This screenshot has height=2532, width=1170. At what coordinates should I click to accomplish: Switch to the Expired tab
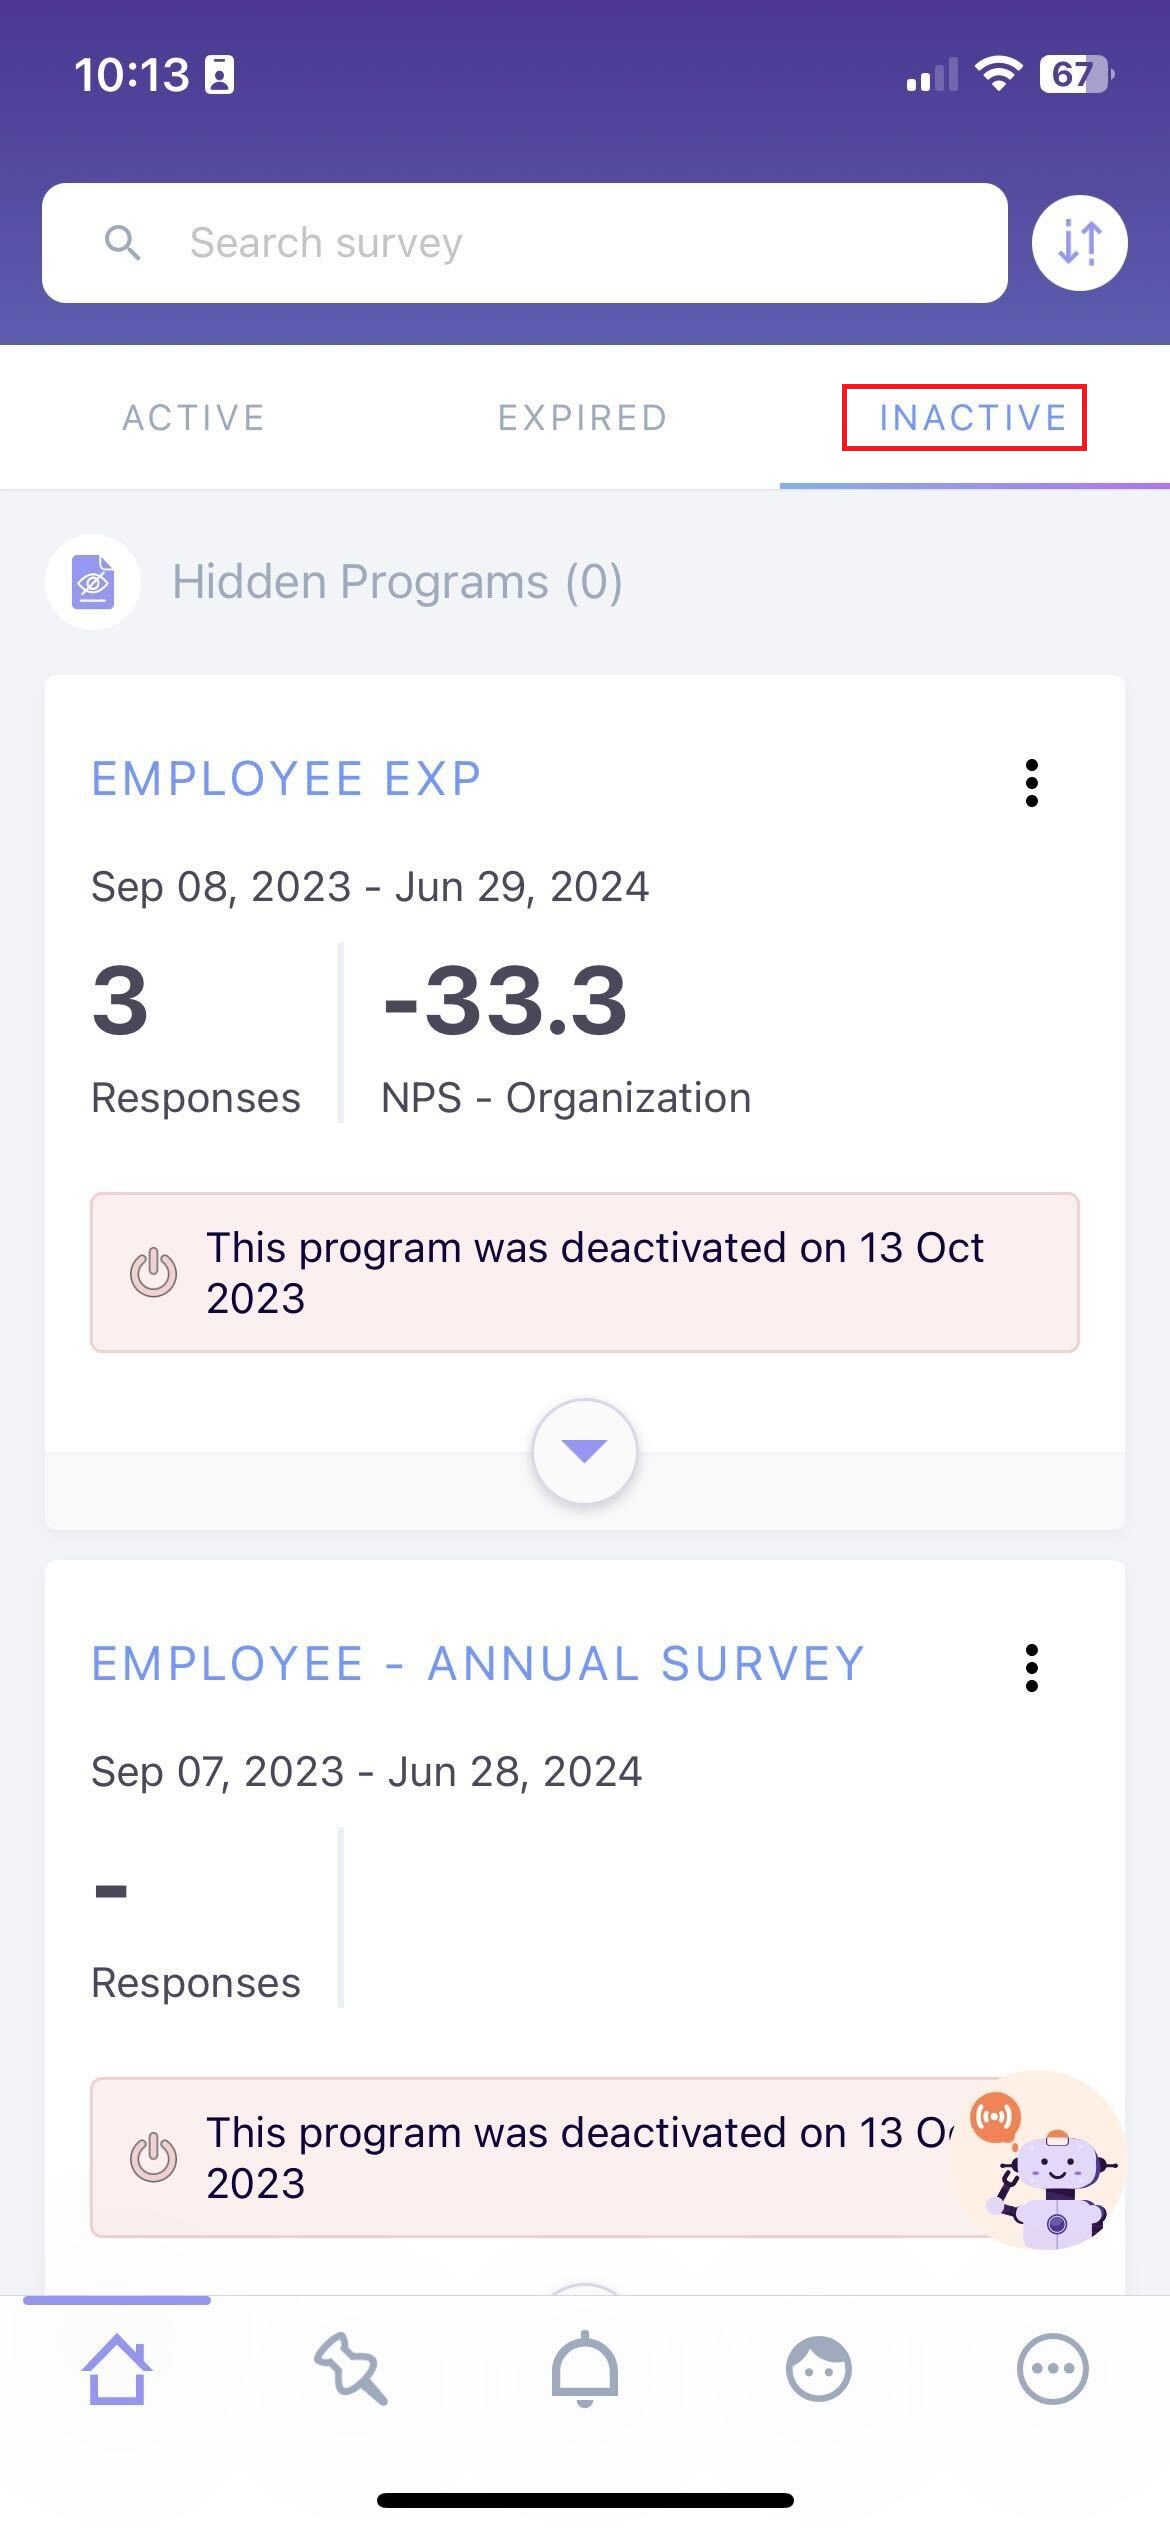pyautogui.click(x=583, y=418)
